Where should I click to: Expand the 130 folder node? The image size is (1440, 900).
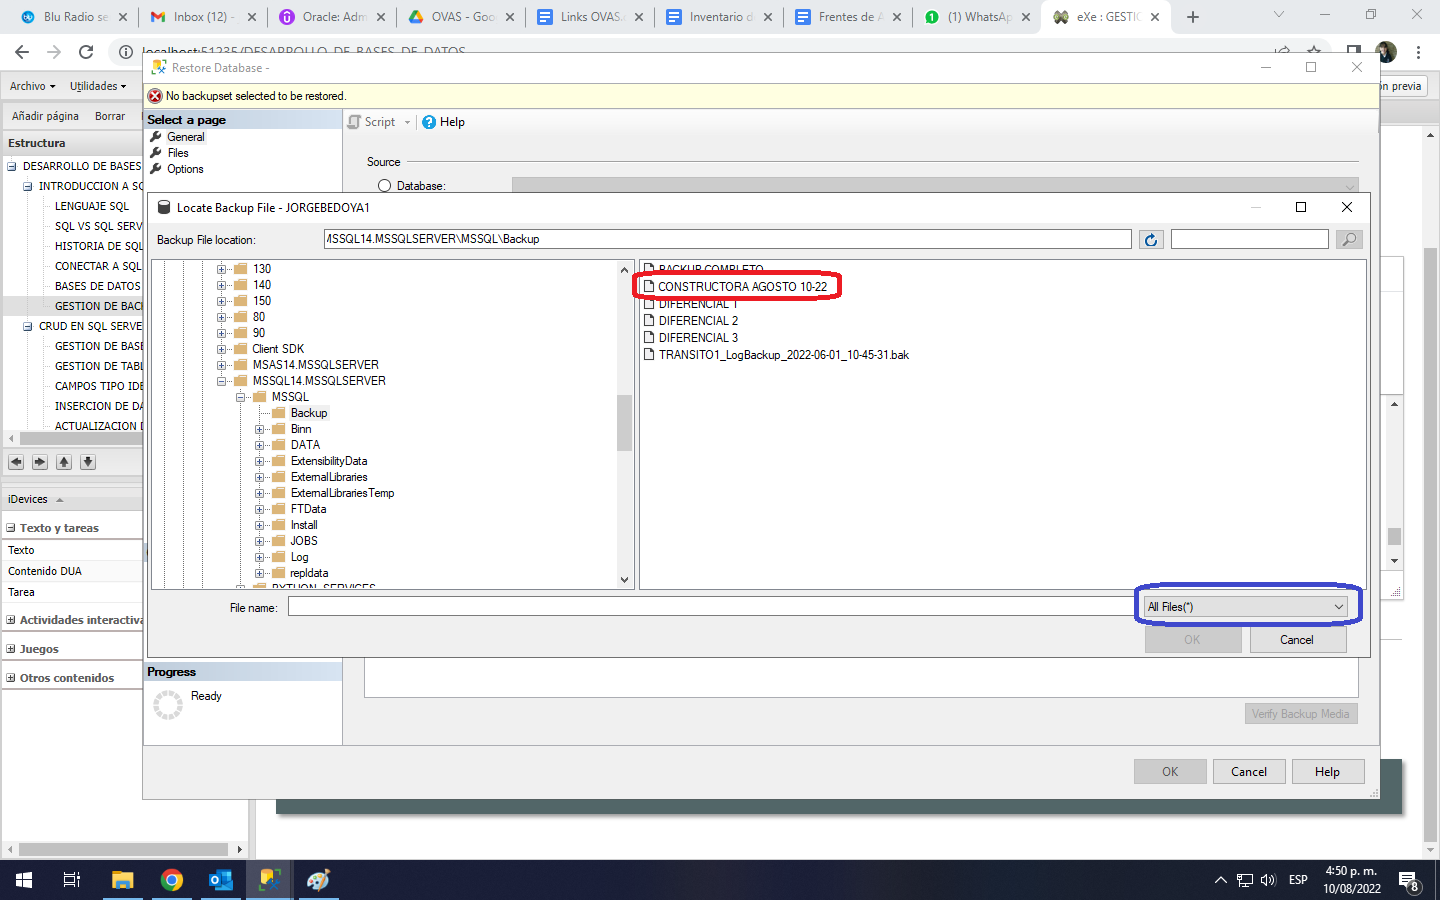[222, 269]
